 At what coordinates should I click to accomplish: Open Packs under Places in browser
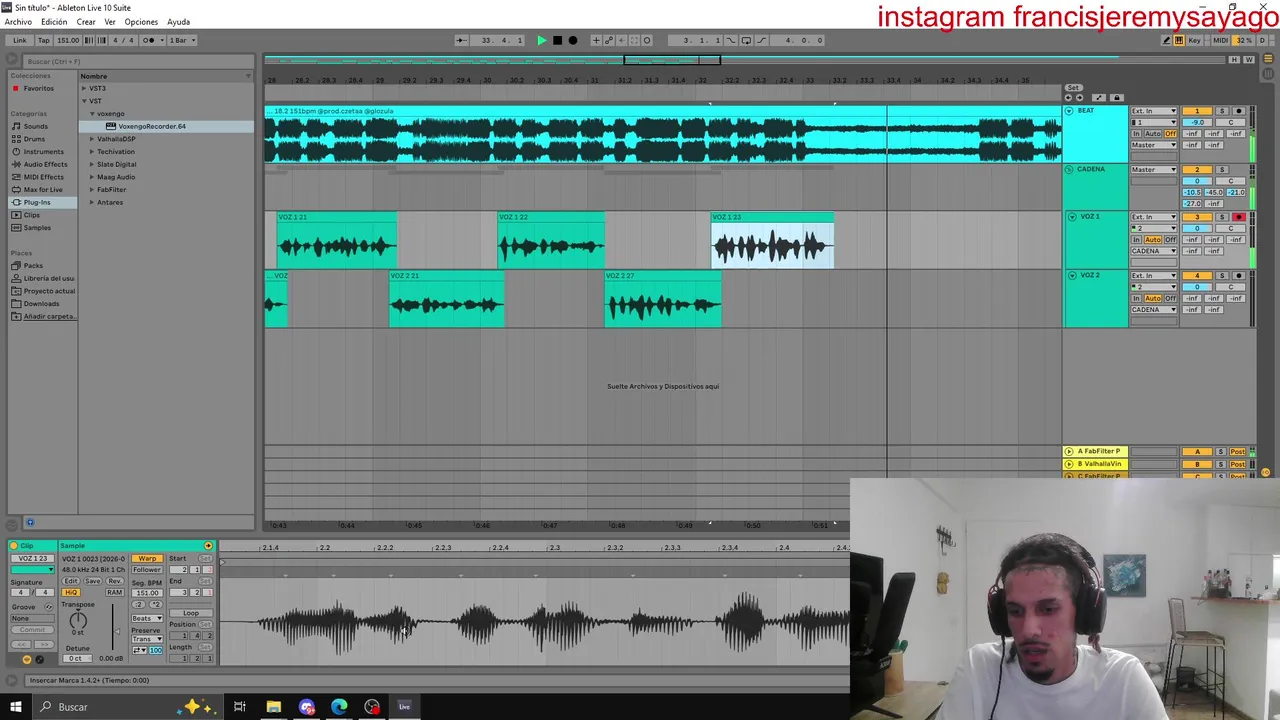click(33, 265)
